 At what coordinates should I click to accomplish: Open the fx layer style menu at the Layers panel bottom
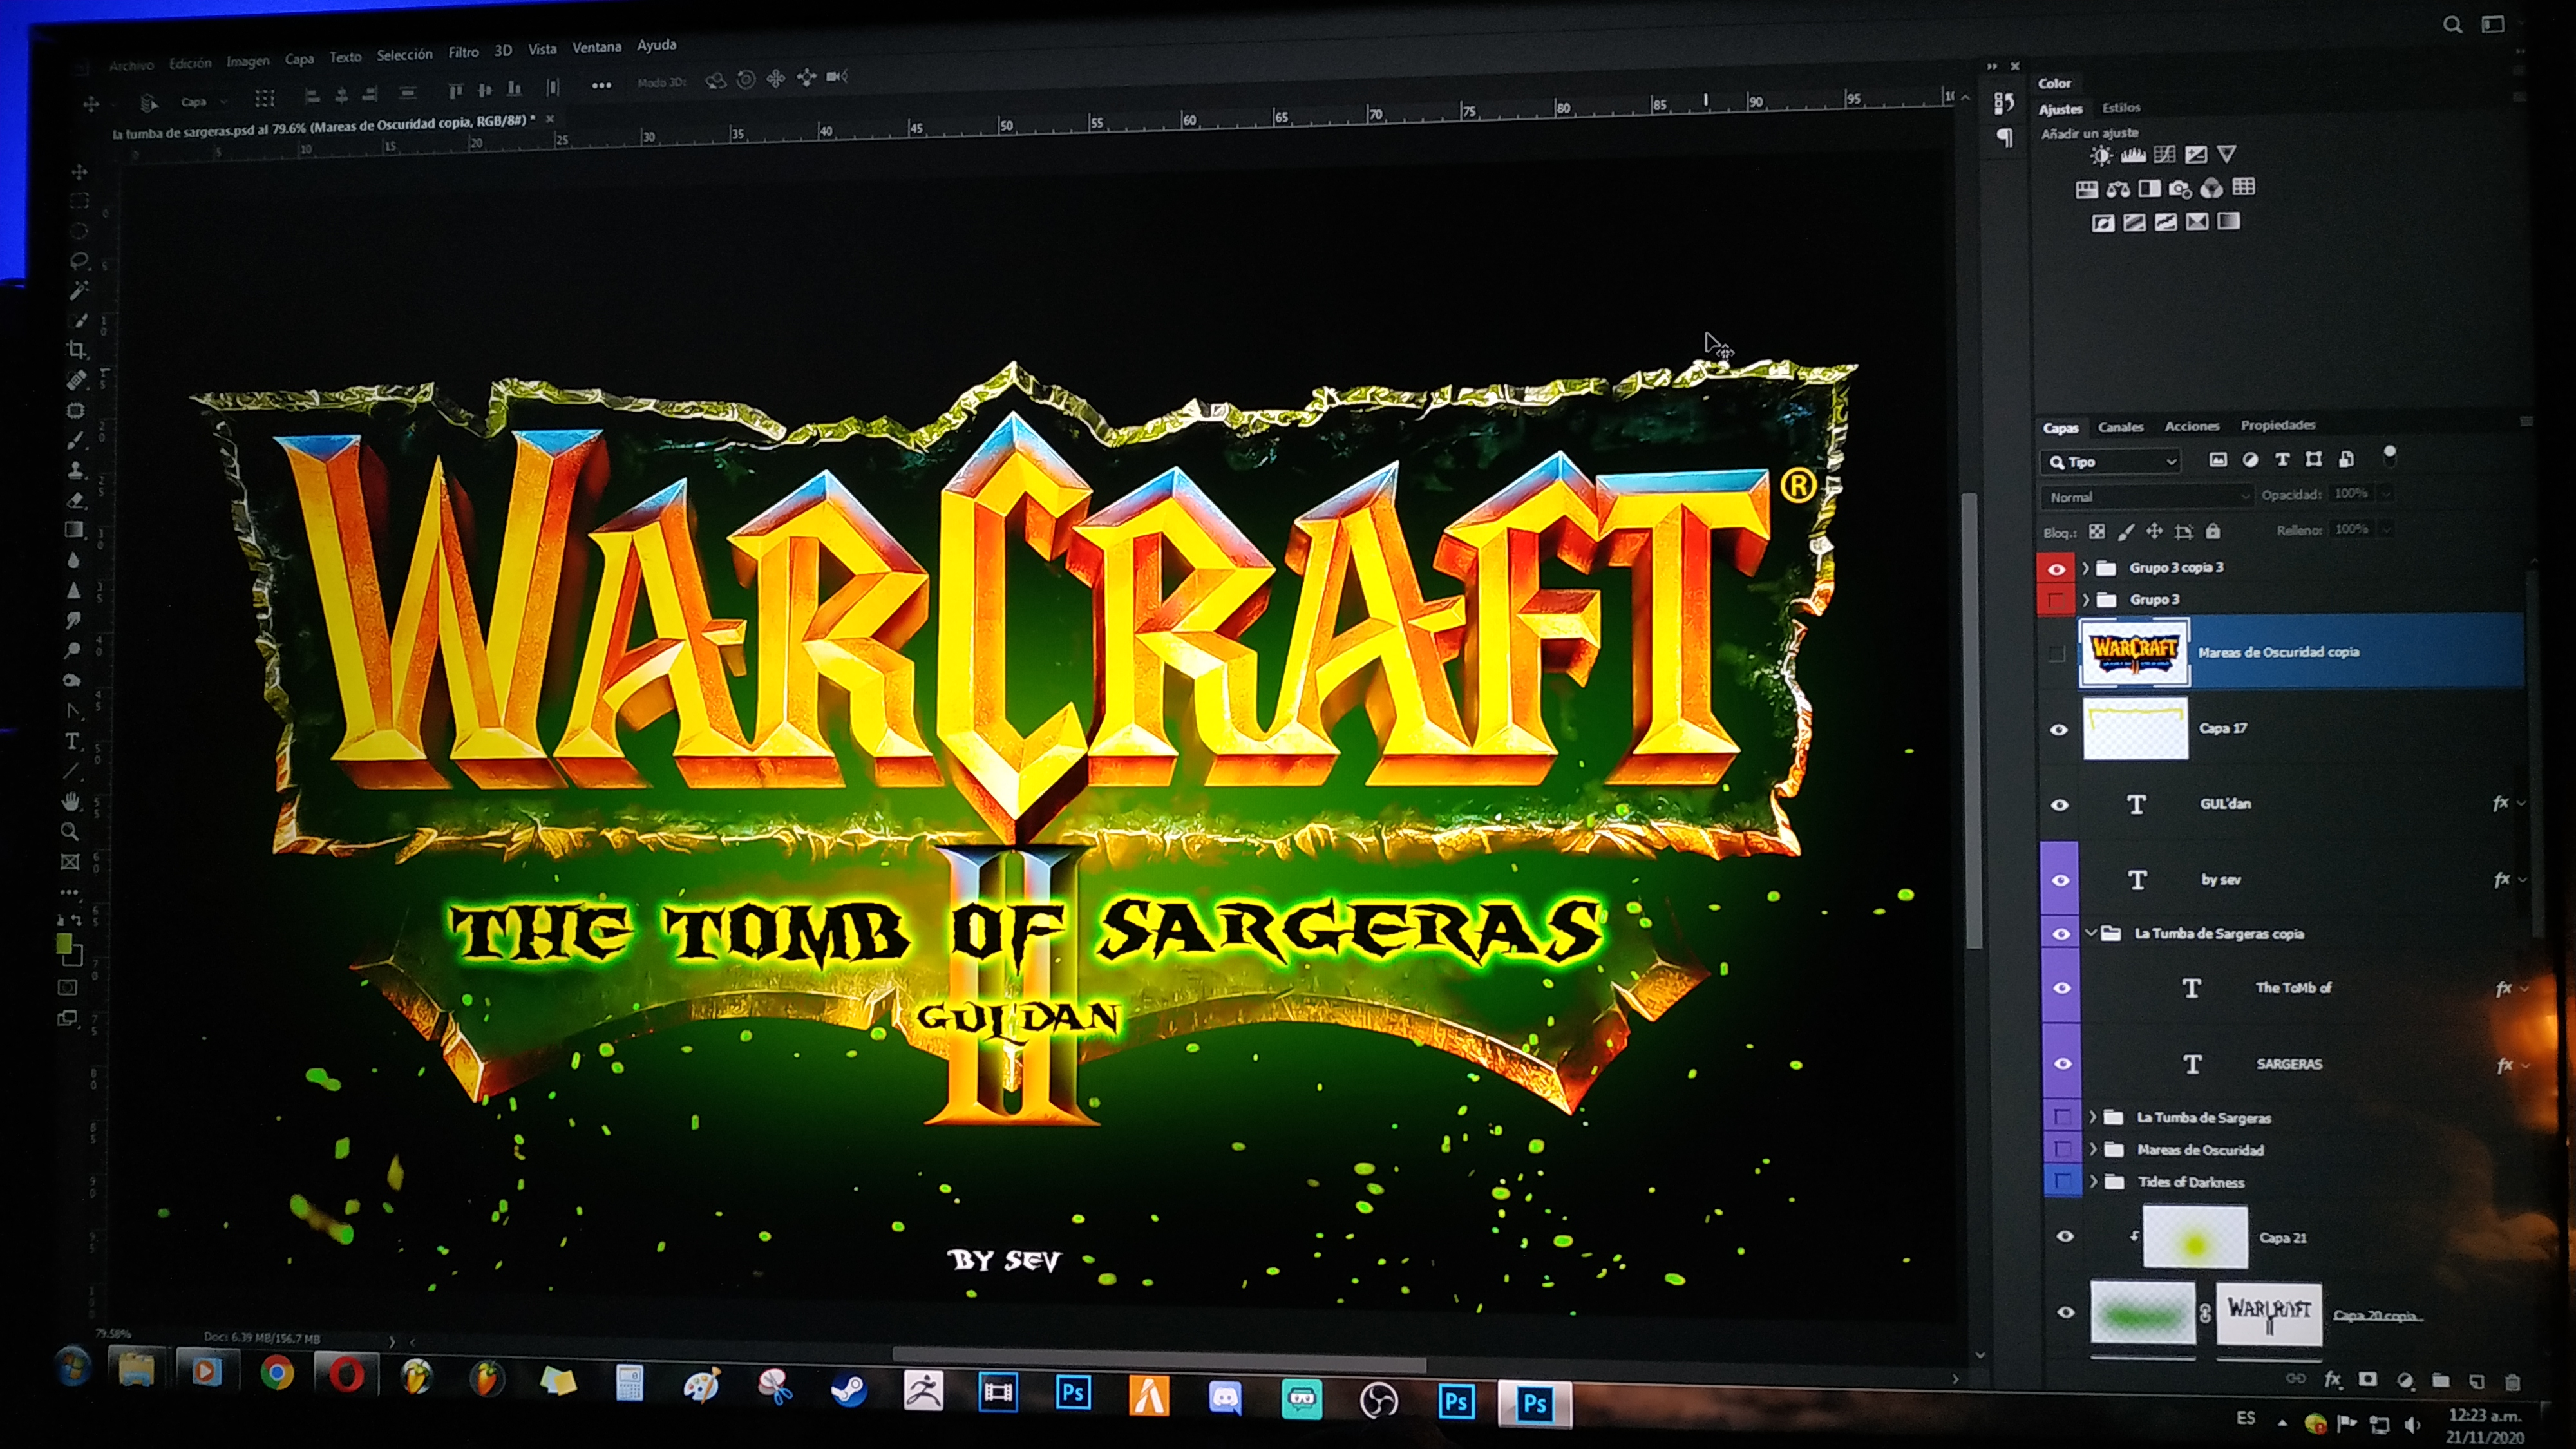coord(2333,1379)
